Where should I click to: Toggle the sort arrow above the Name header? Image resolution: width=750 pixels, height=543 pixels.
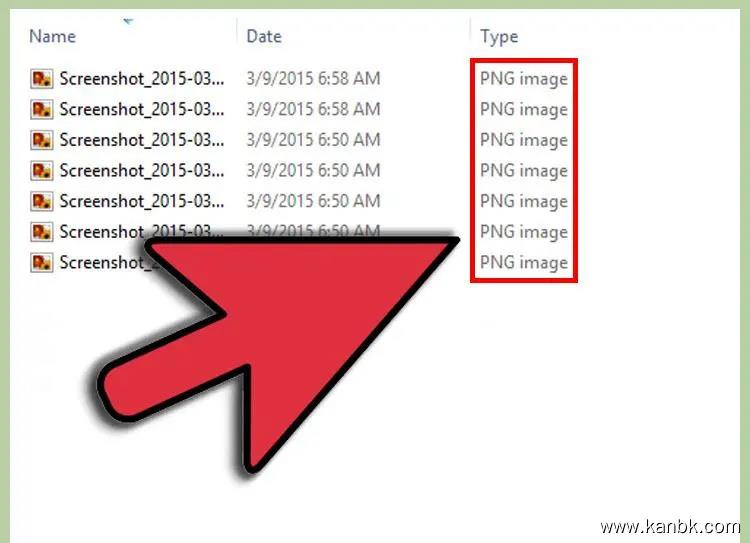click(128, 21)
